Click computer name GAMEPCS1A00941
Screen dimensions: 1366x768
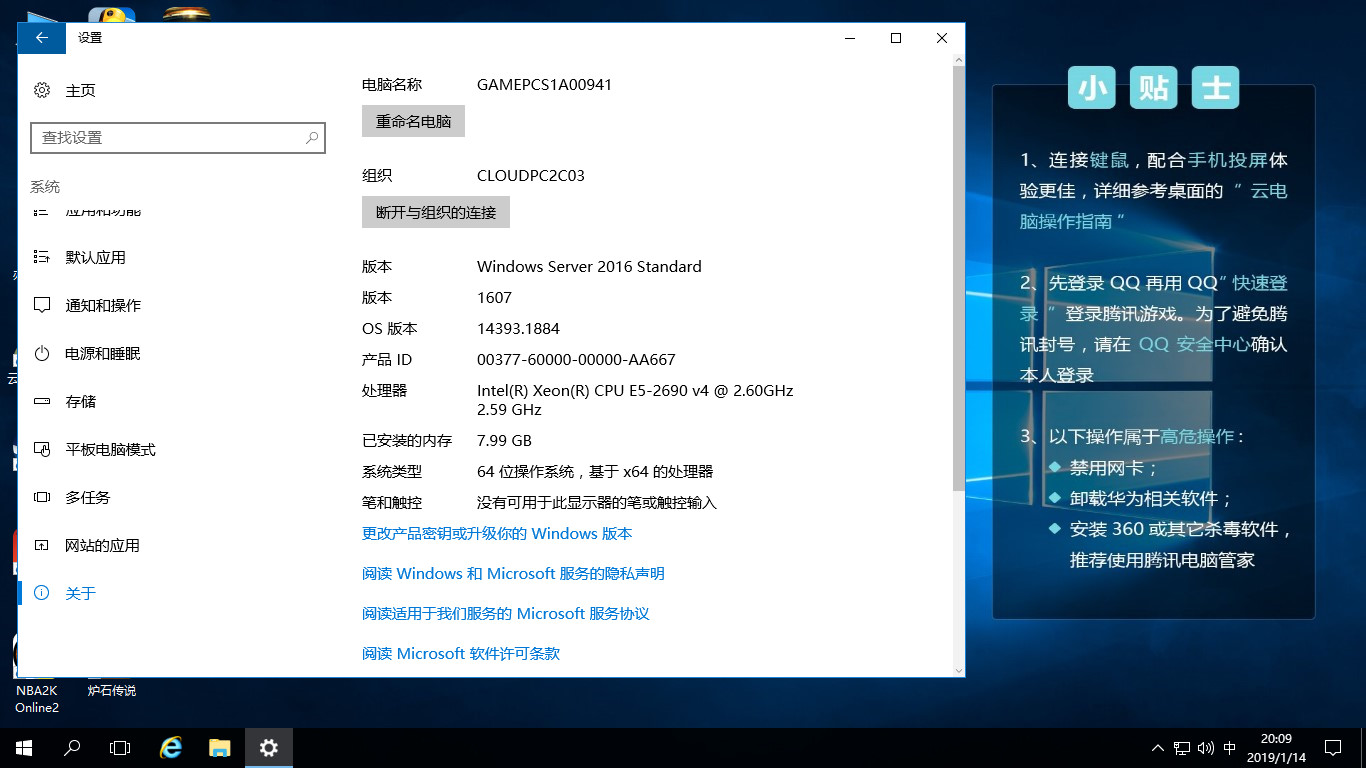click(x=544, y=85)
